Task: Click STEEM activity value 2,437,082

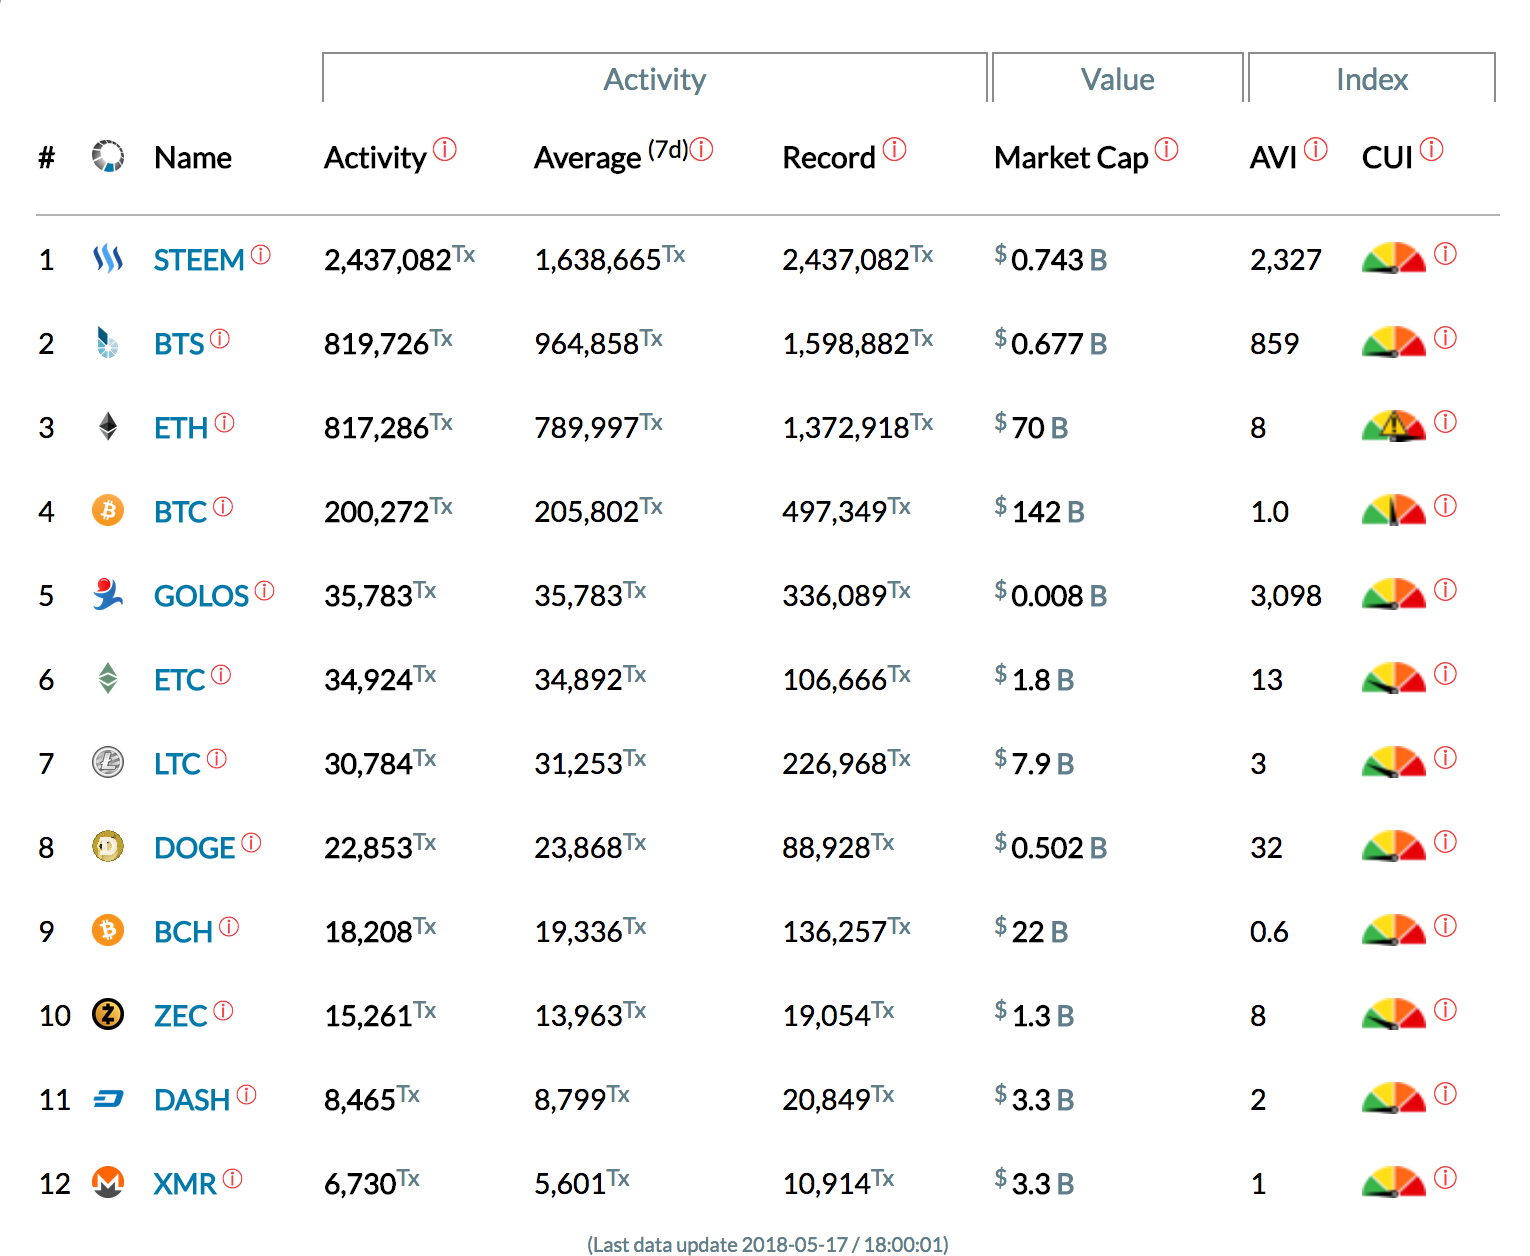Action: point(399,259)
